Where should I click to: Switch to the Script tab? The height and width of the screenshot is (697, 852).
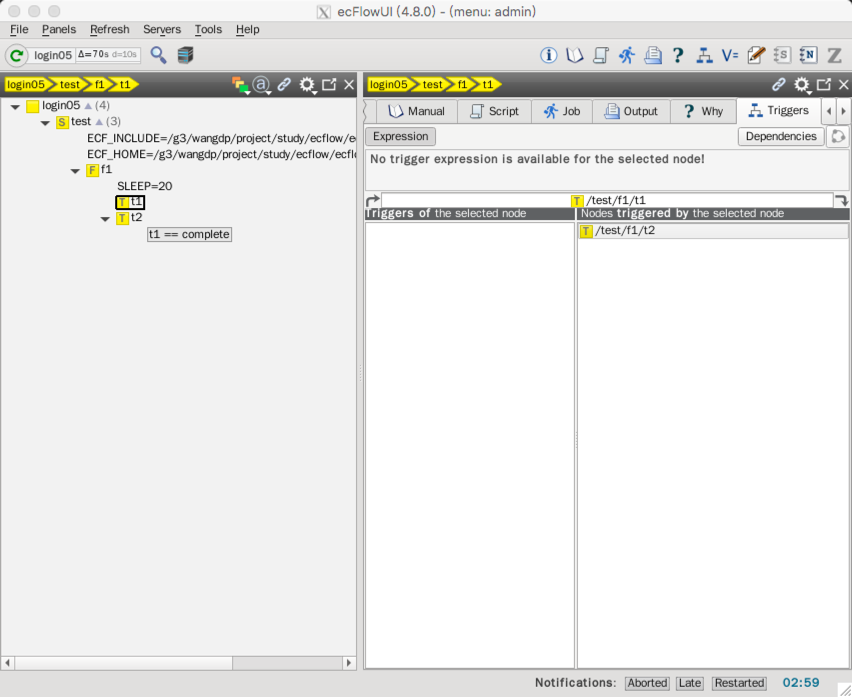tap(494, 111)
